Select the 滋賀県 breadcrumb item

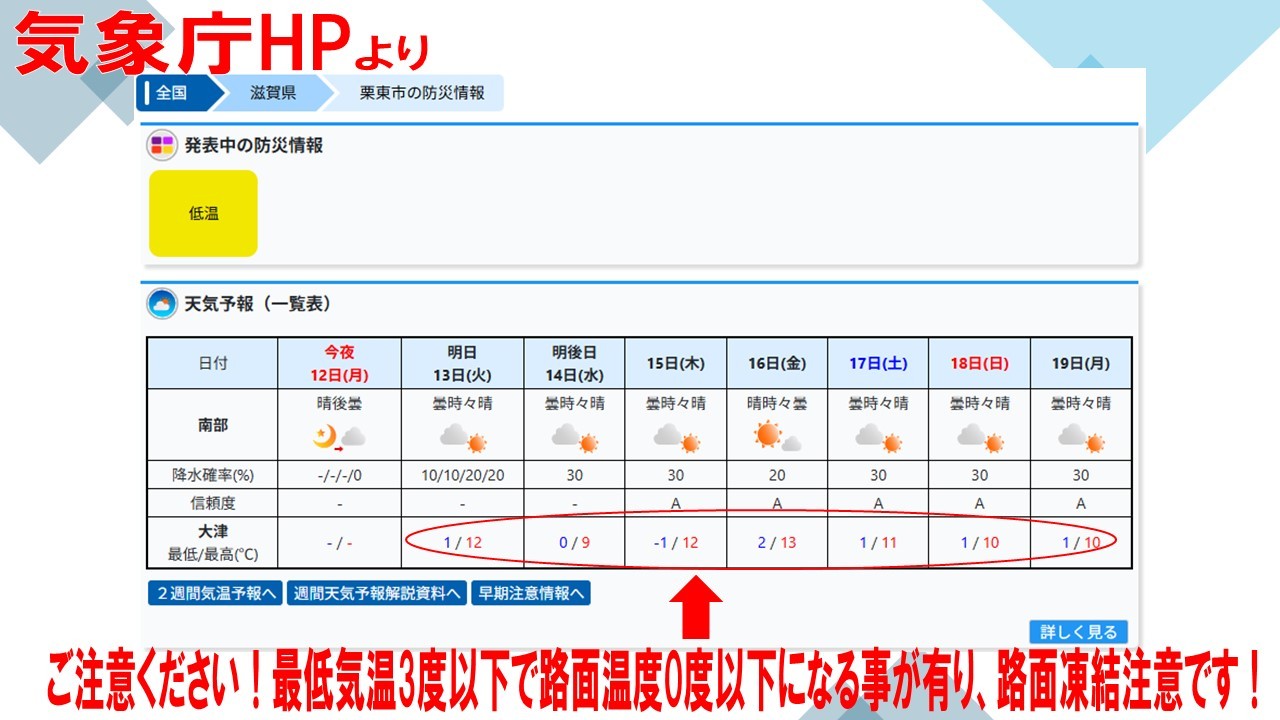(x=274, y=93)
